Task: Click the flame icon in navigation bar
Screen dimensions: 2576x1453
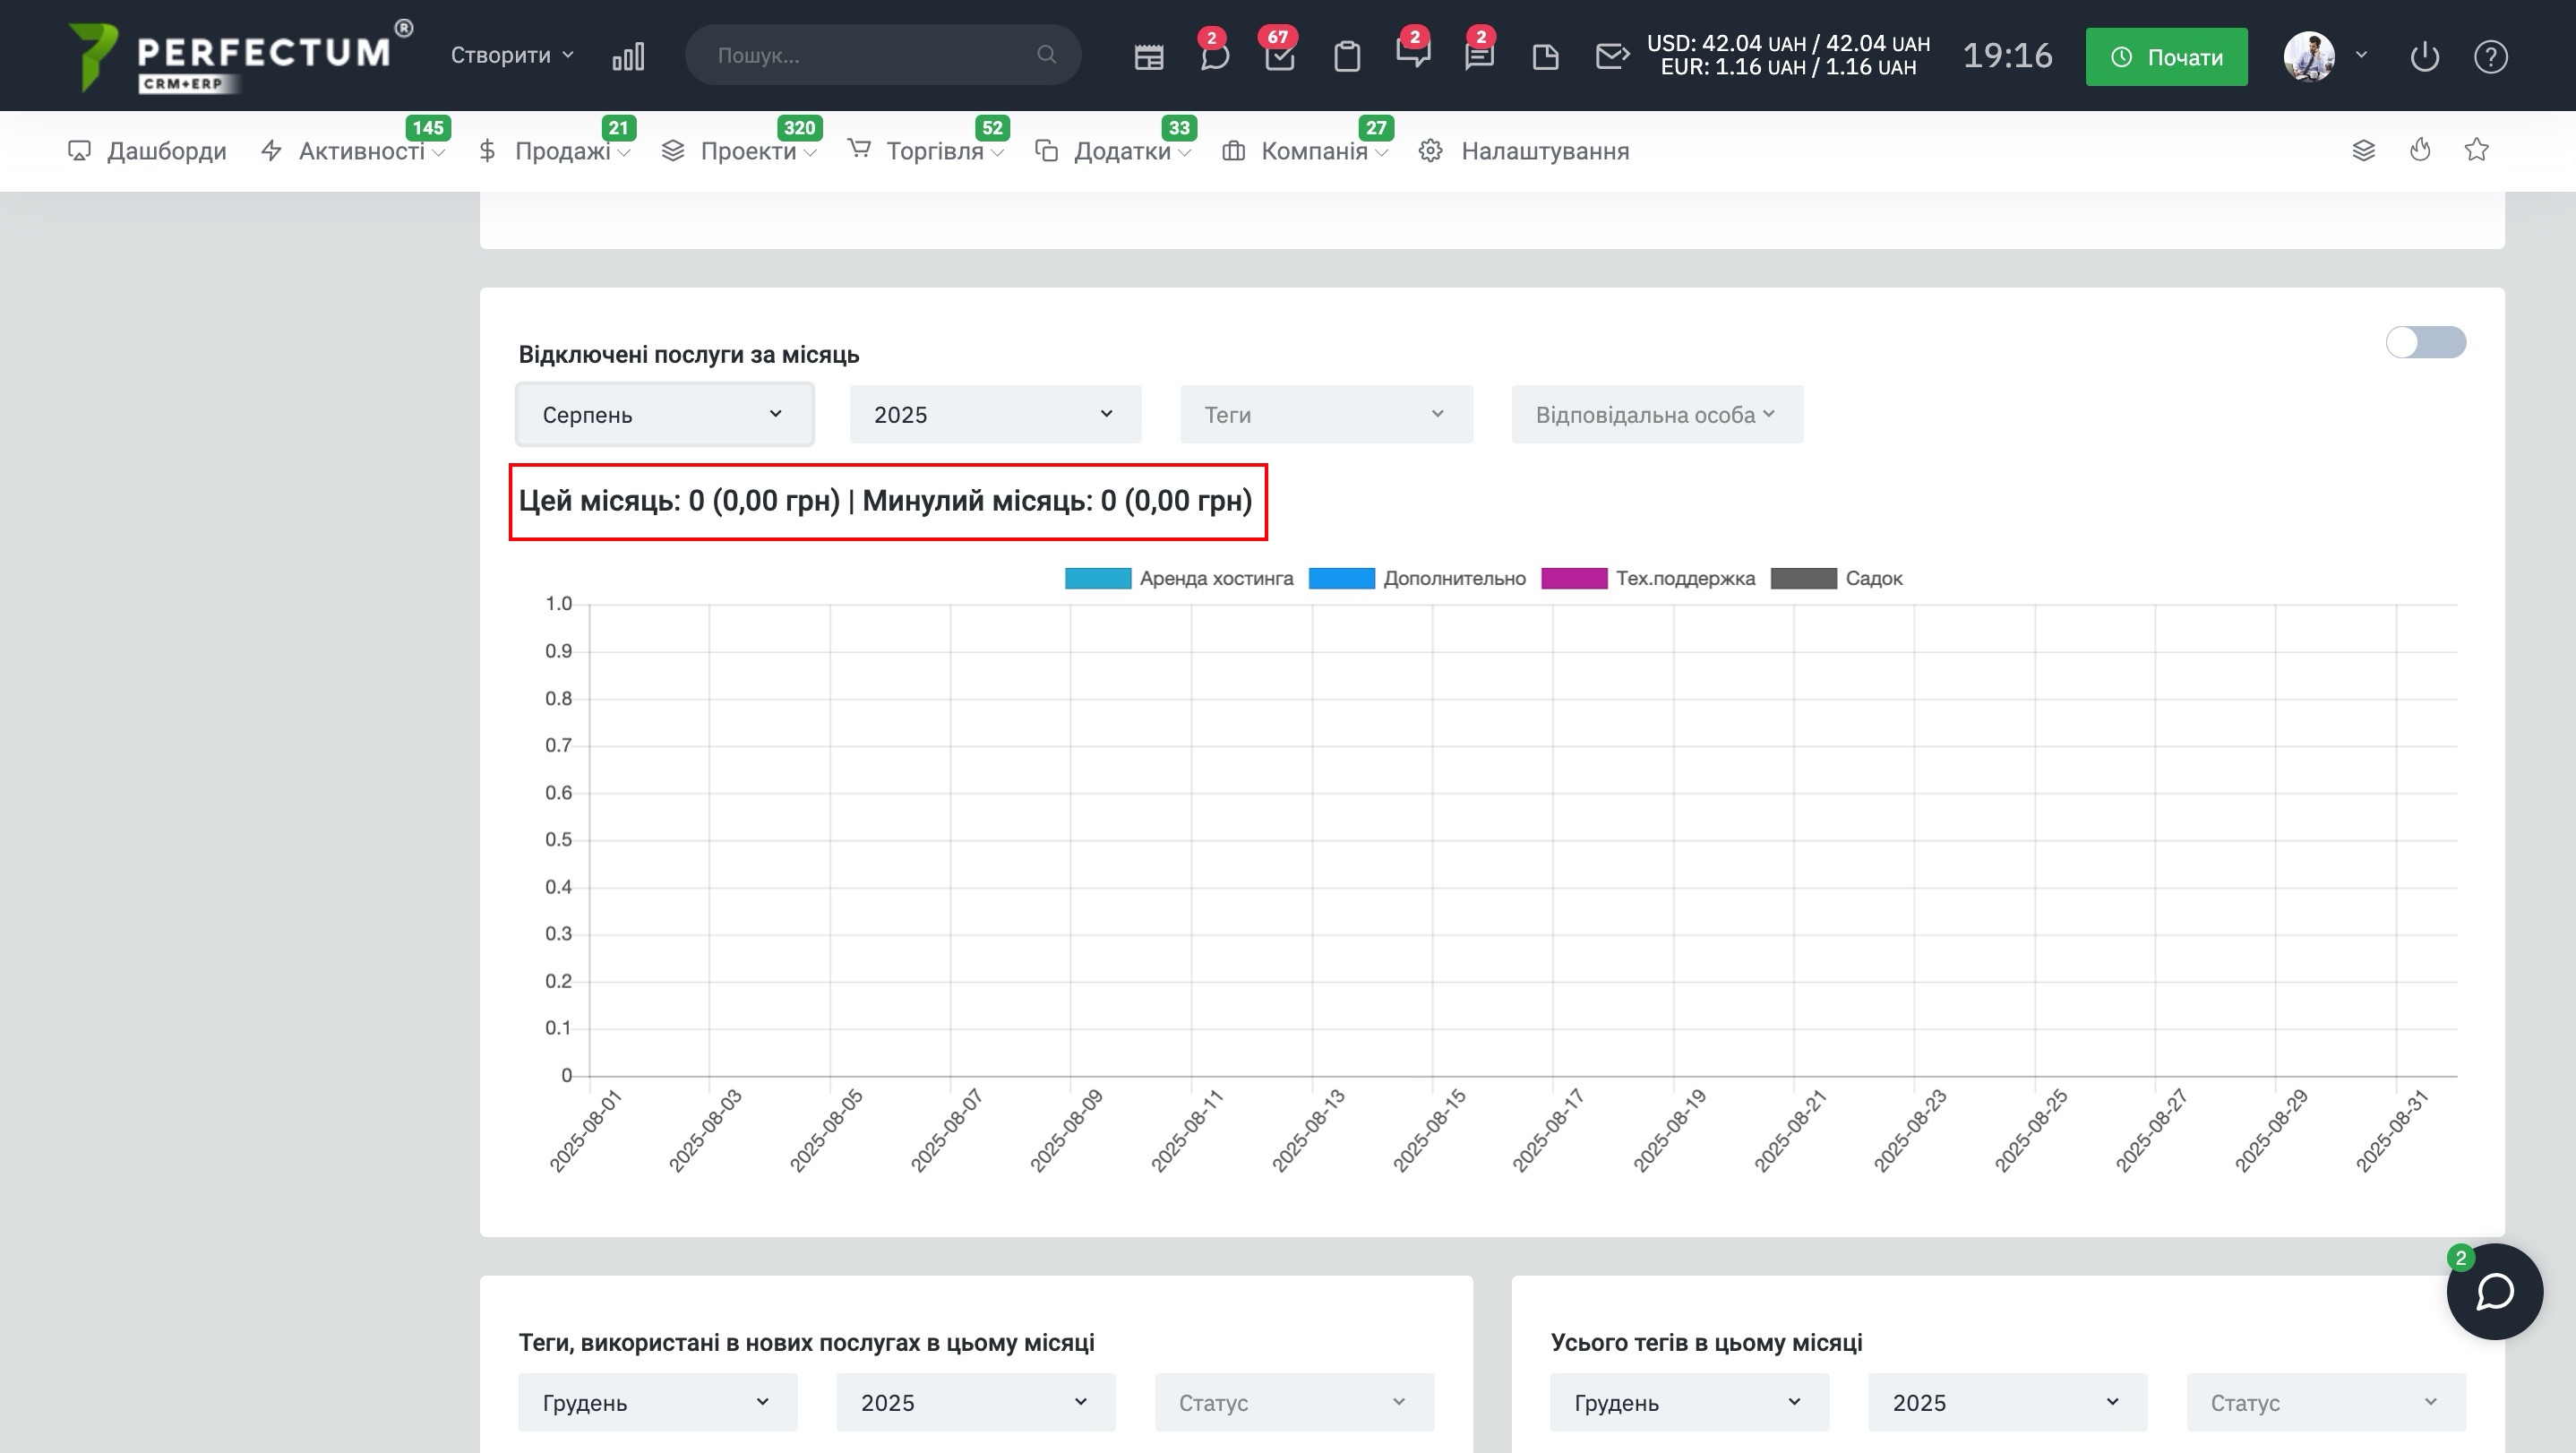Action: pos(2420,151)
